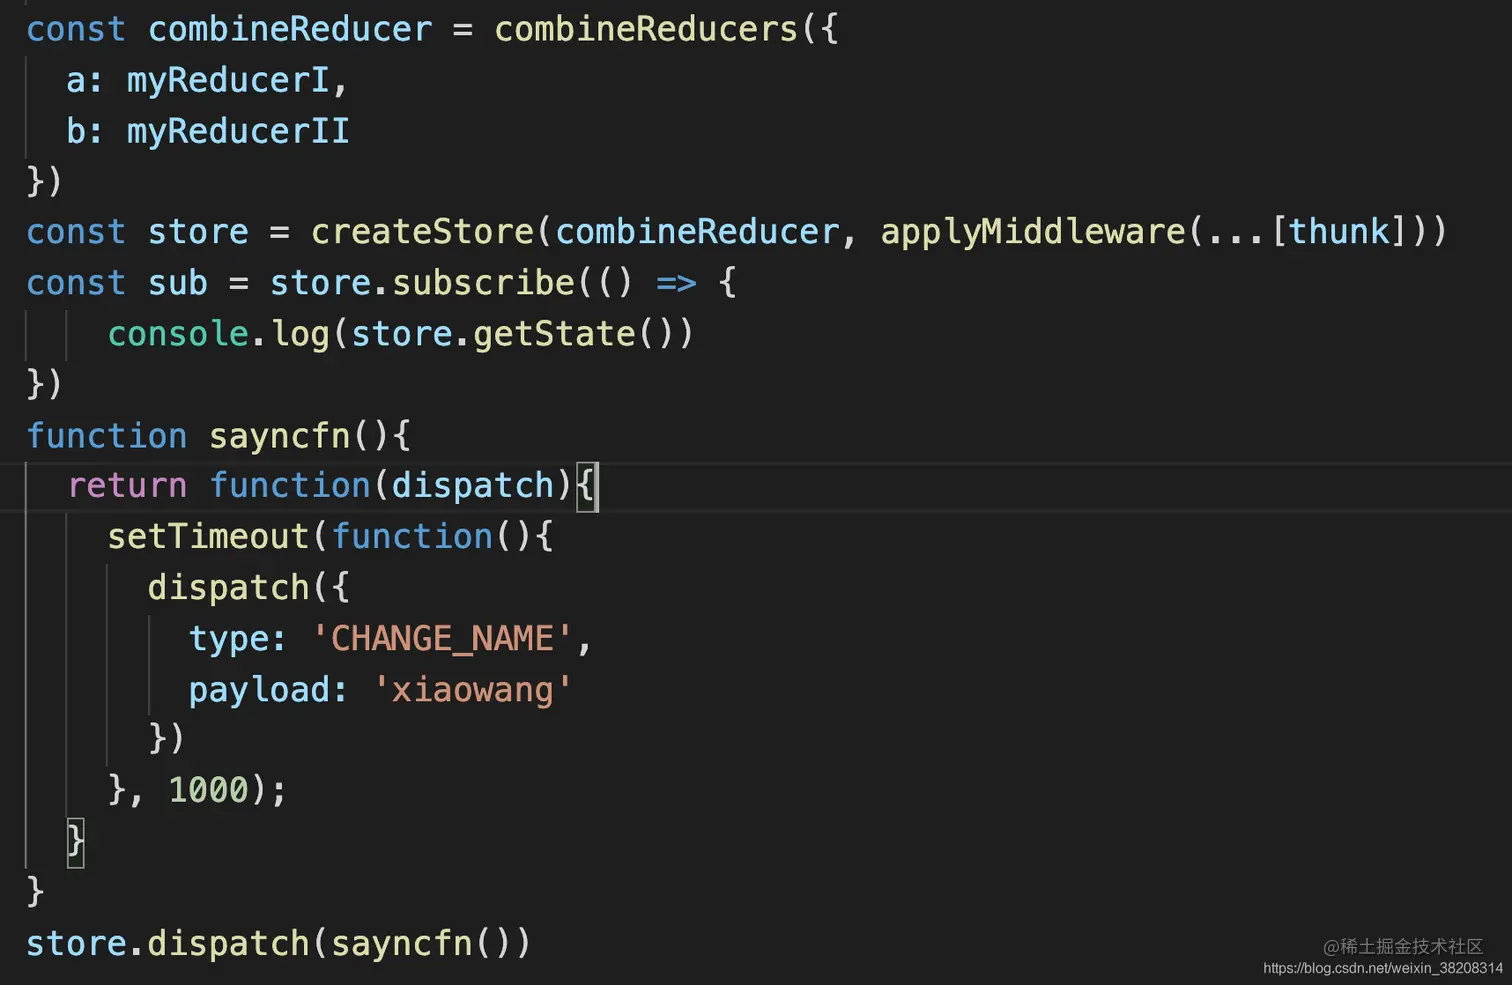Click the applyMiddleware function name

(x=1033, y=232)
